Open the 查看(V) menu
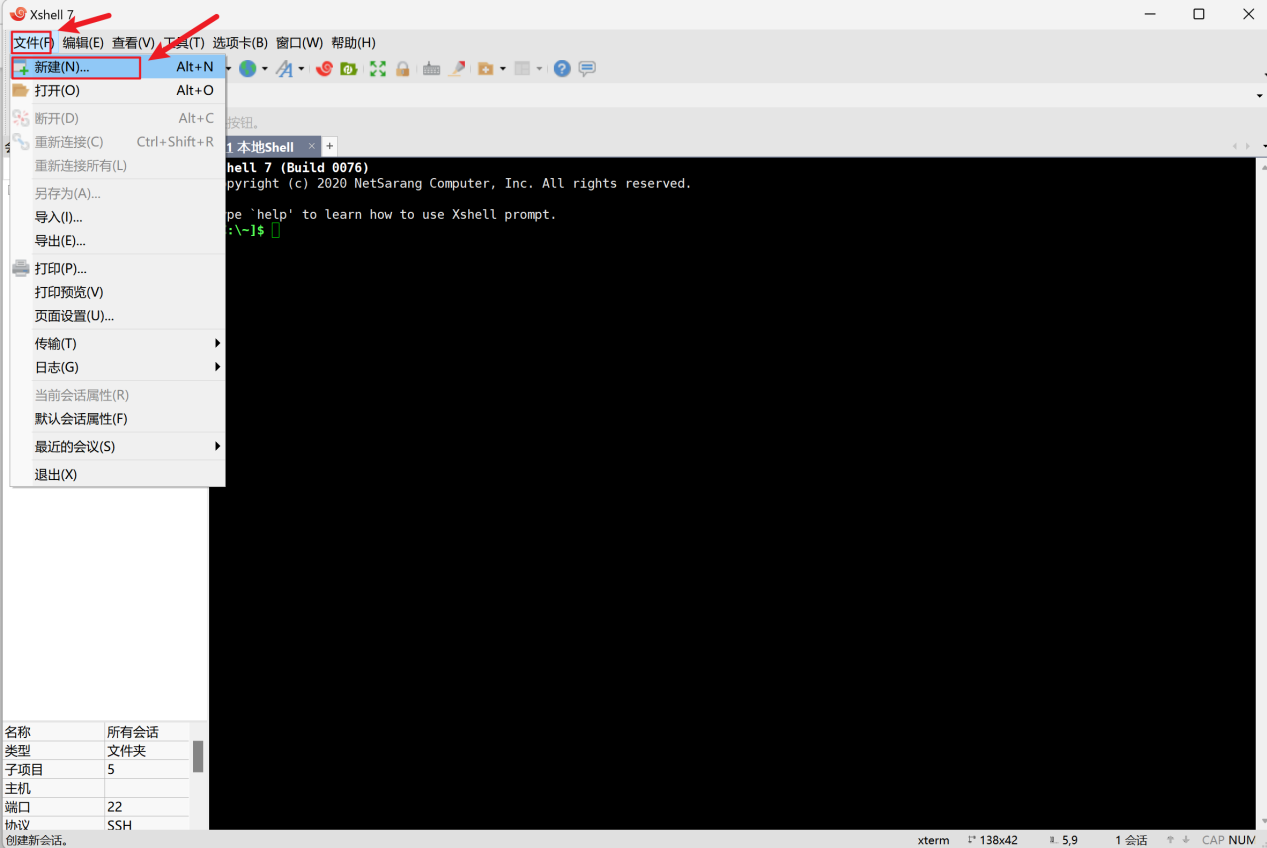This screenshot has width=1267, height=848. (133, 42)
